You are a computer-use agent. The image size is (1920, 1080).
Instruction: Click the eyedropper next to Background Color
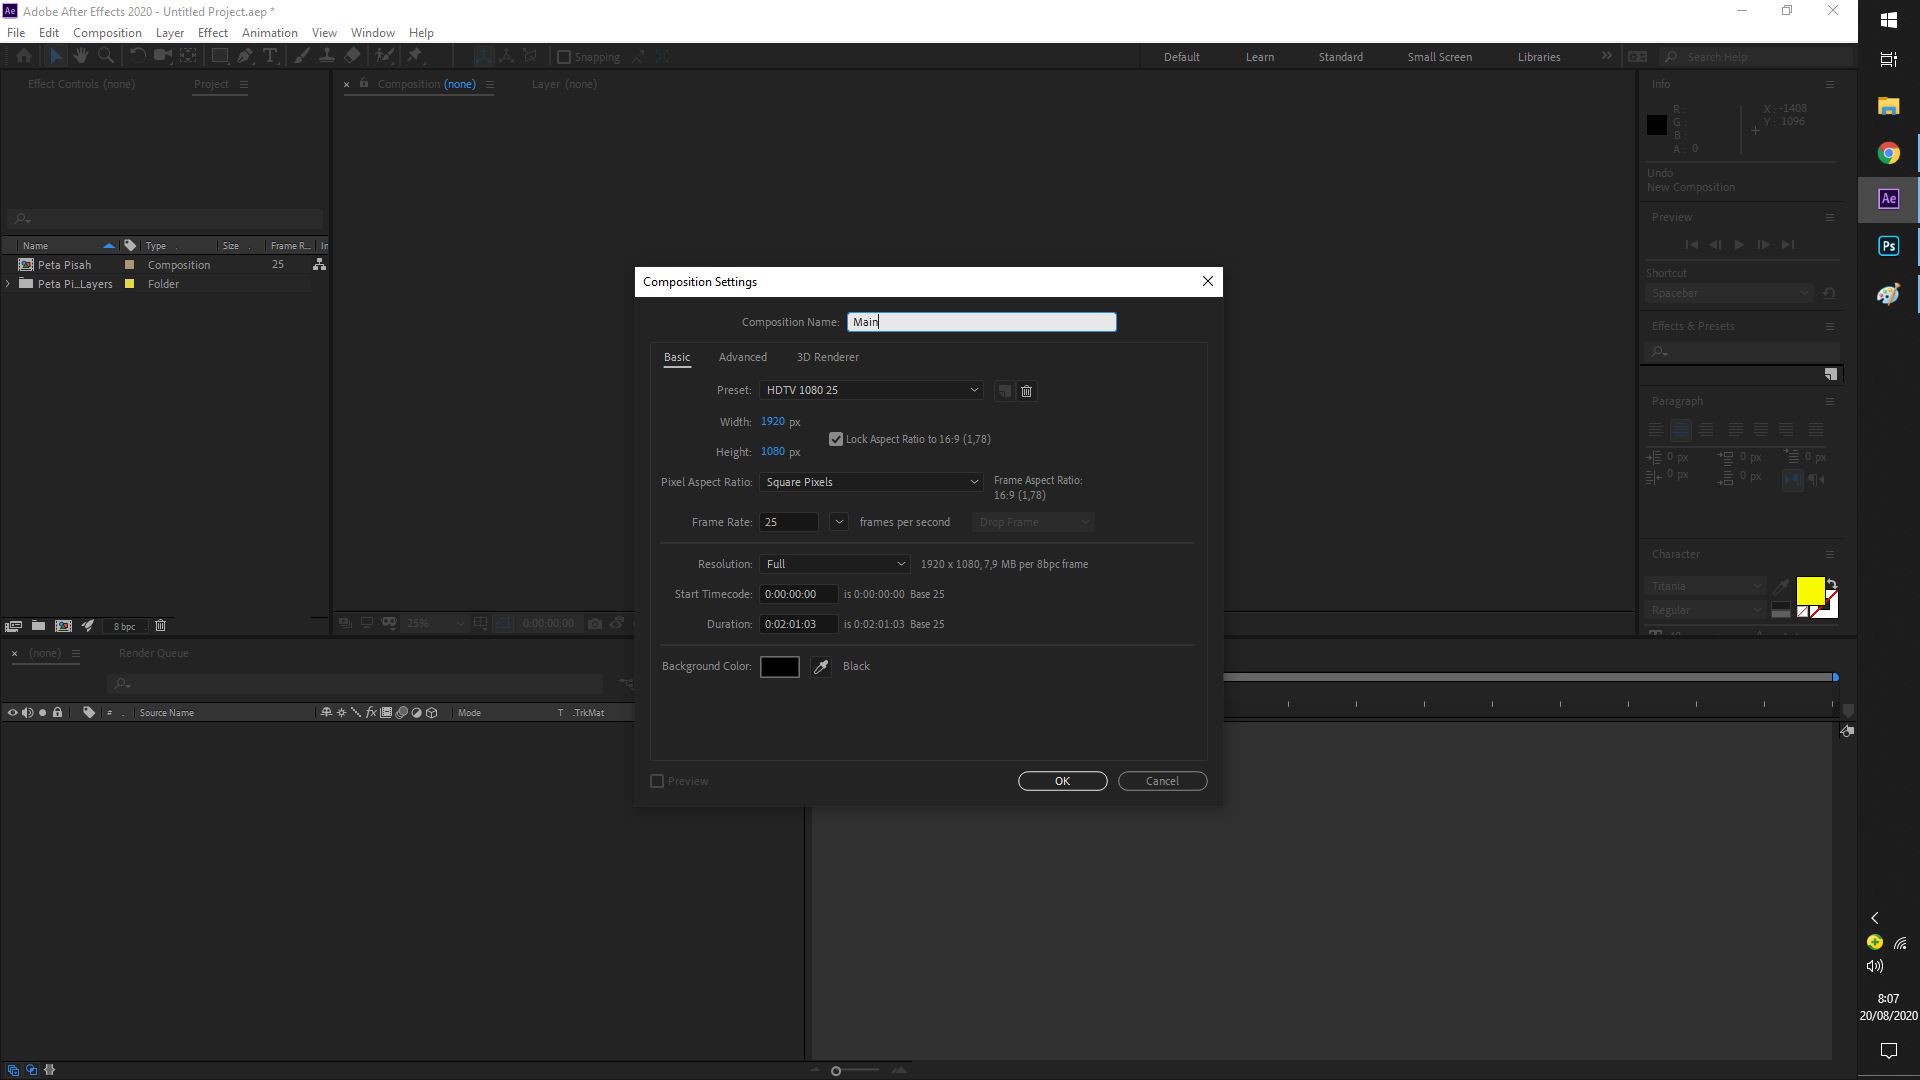pos(821,667)
